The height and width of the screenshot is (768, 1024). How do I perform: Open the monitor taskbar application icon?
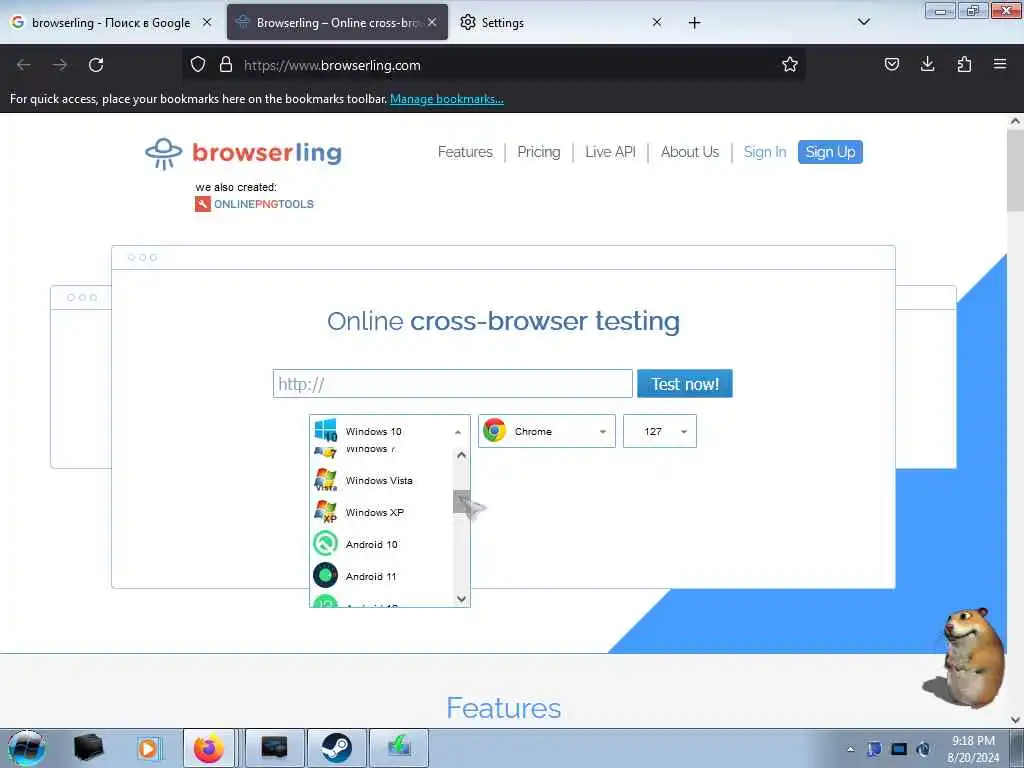tap(274, 748)
